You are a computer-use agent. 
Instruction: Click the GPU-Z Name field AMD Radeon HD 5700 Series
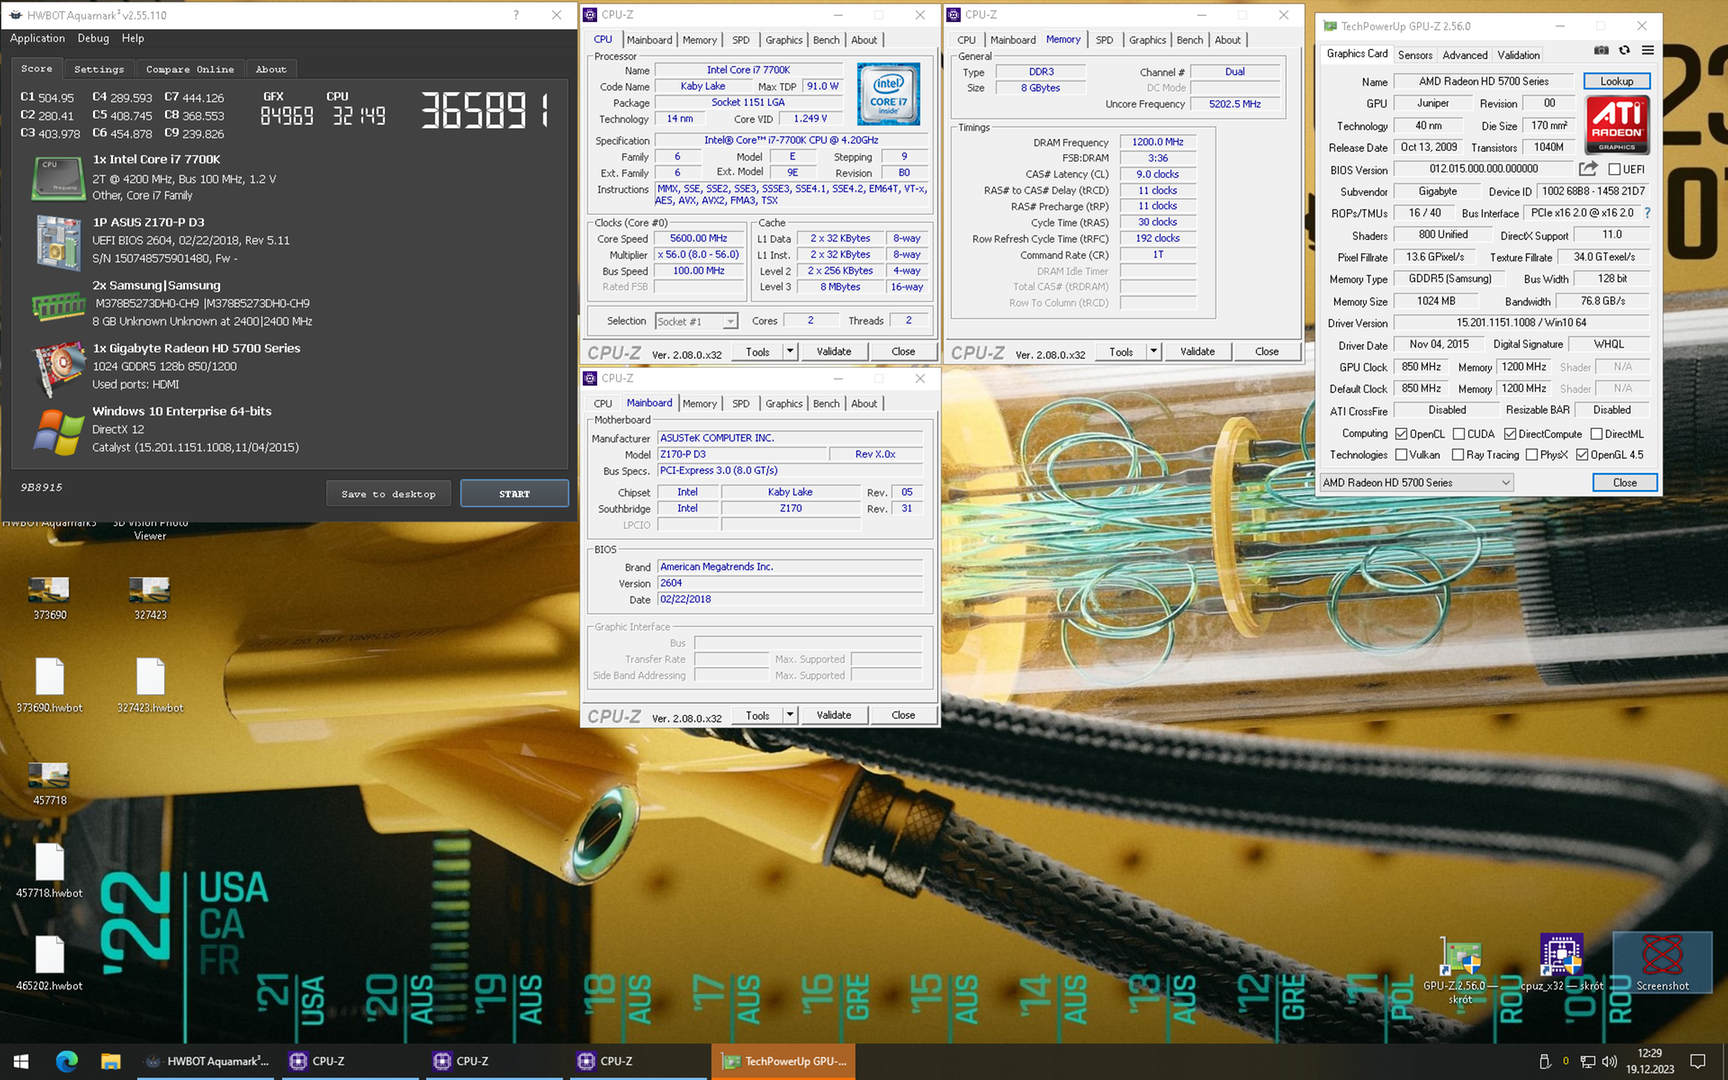tap(1483, 81)
